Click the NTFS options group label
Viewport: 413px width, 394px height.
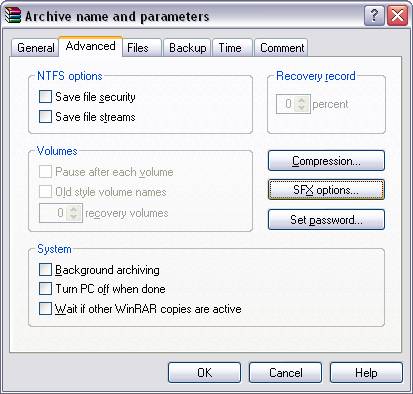click(70, 76)
